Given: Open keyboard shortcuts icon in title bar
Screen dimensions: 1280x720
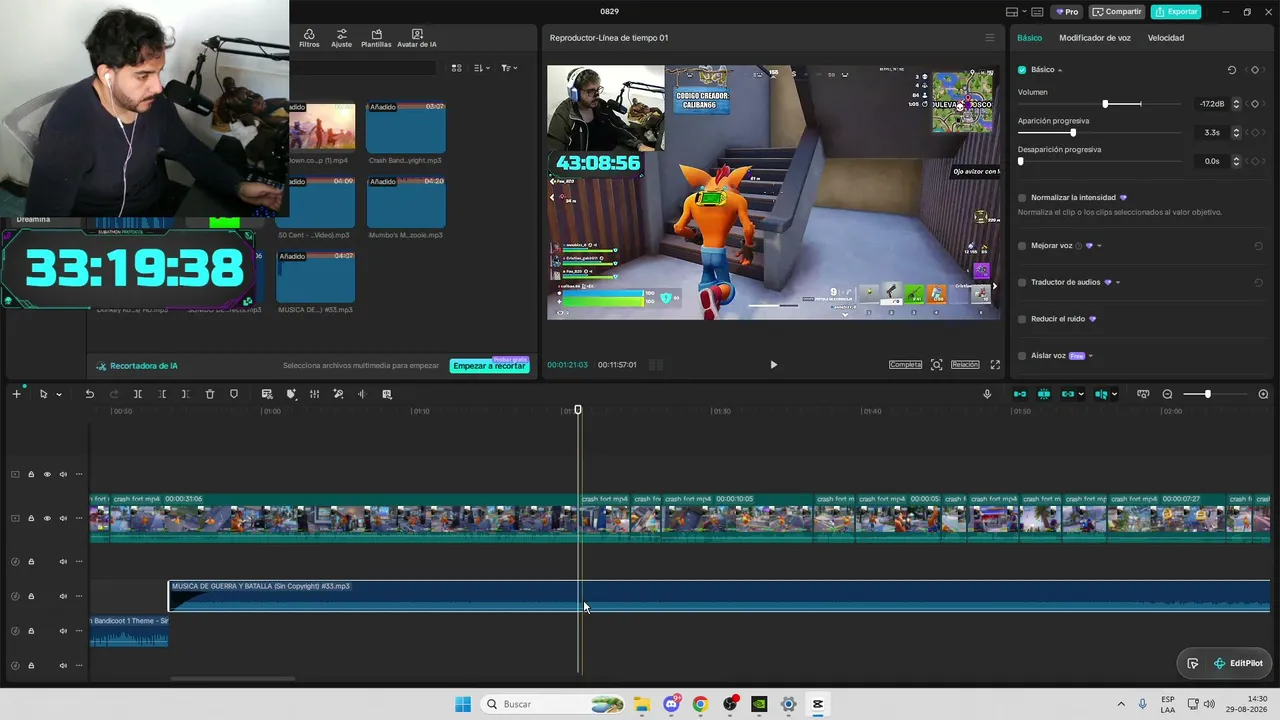Looking at the screenshot, I should tap(1036, 12).
